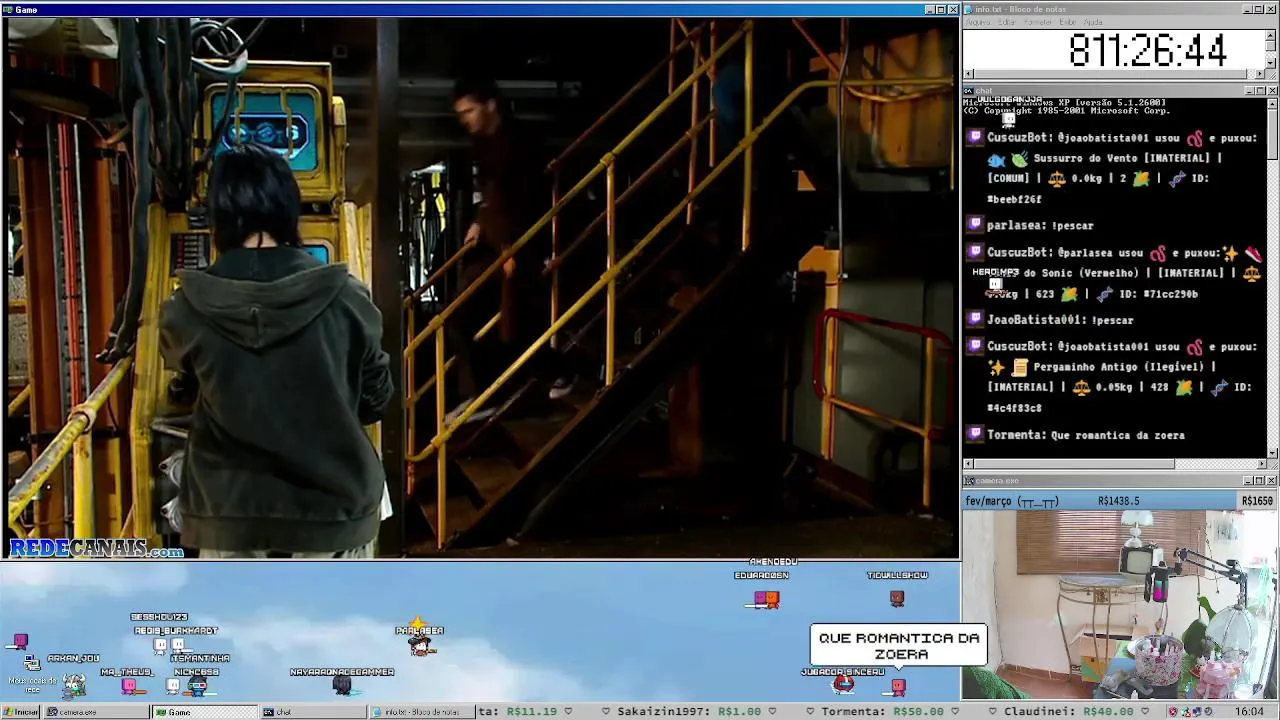The height and width of the screenshot is (720, 1280).
Task: Click the Notepad horizontal scroll right arrow
Action: [1261, 73]
